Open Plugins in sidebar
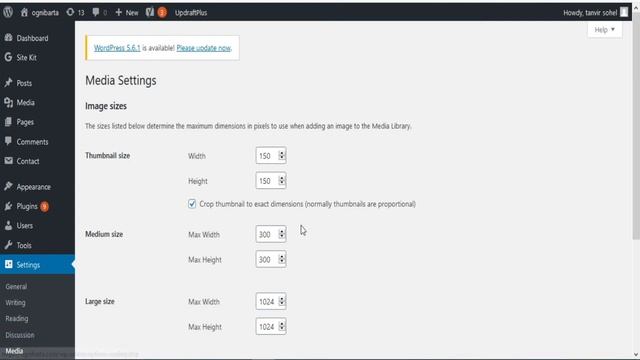 point(27,206)
